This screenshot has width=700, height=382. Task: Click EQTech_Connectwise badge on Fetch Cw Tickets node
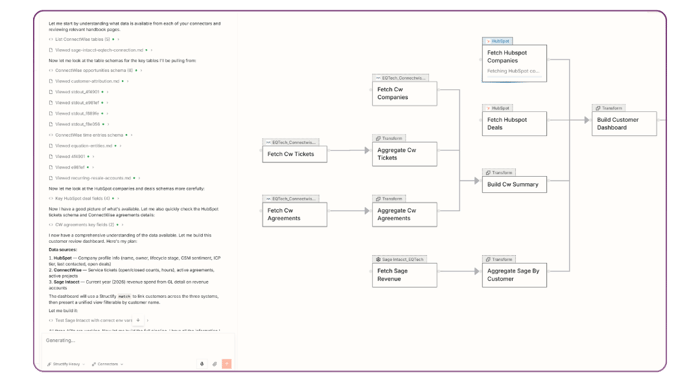291,142
